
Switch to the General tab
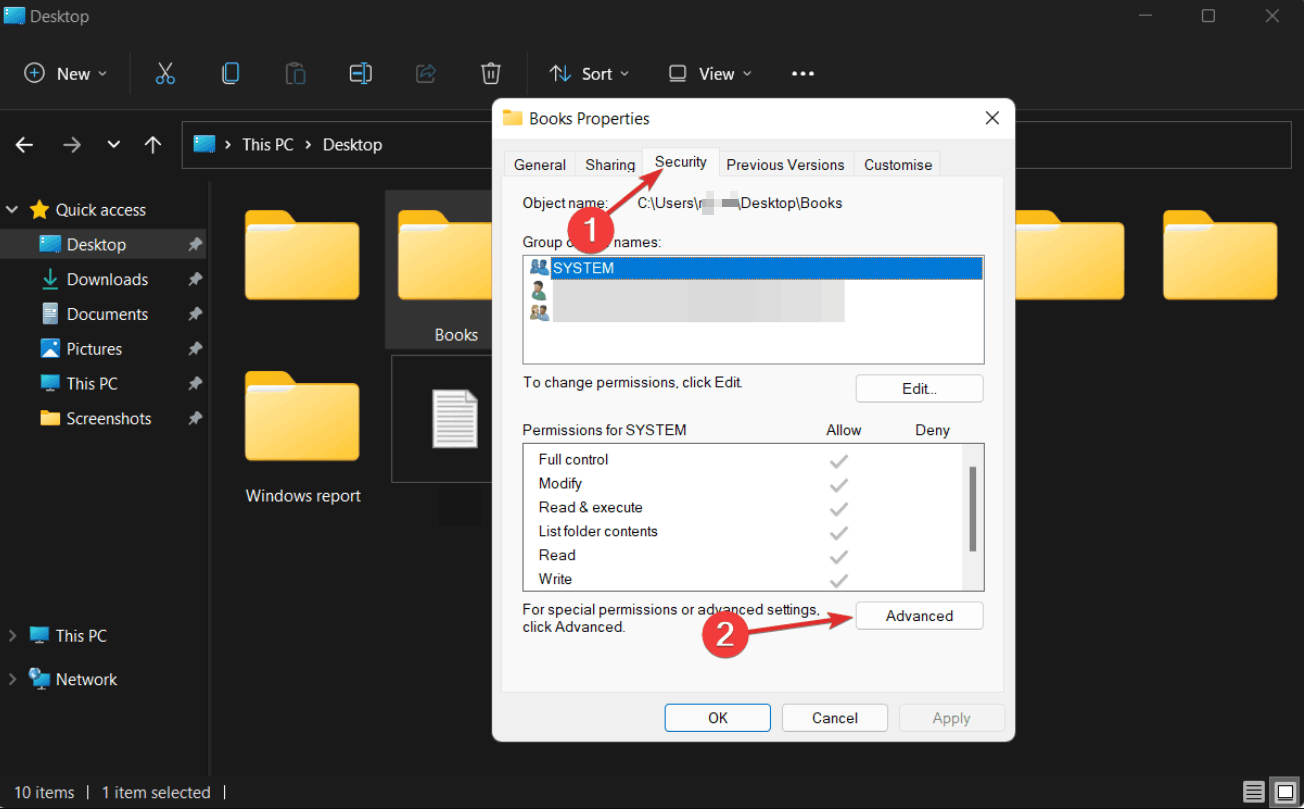[540, 165]
